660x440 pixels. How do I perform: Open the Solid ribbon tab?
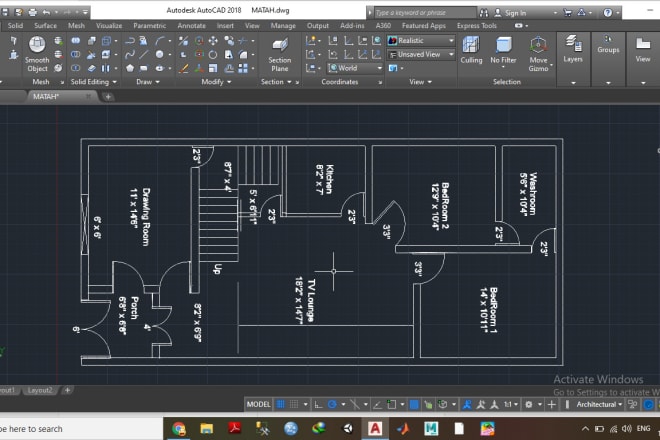point(15,26)
